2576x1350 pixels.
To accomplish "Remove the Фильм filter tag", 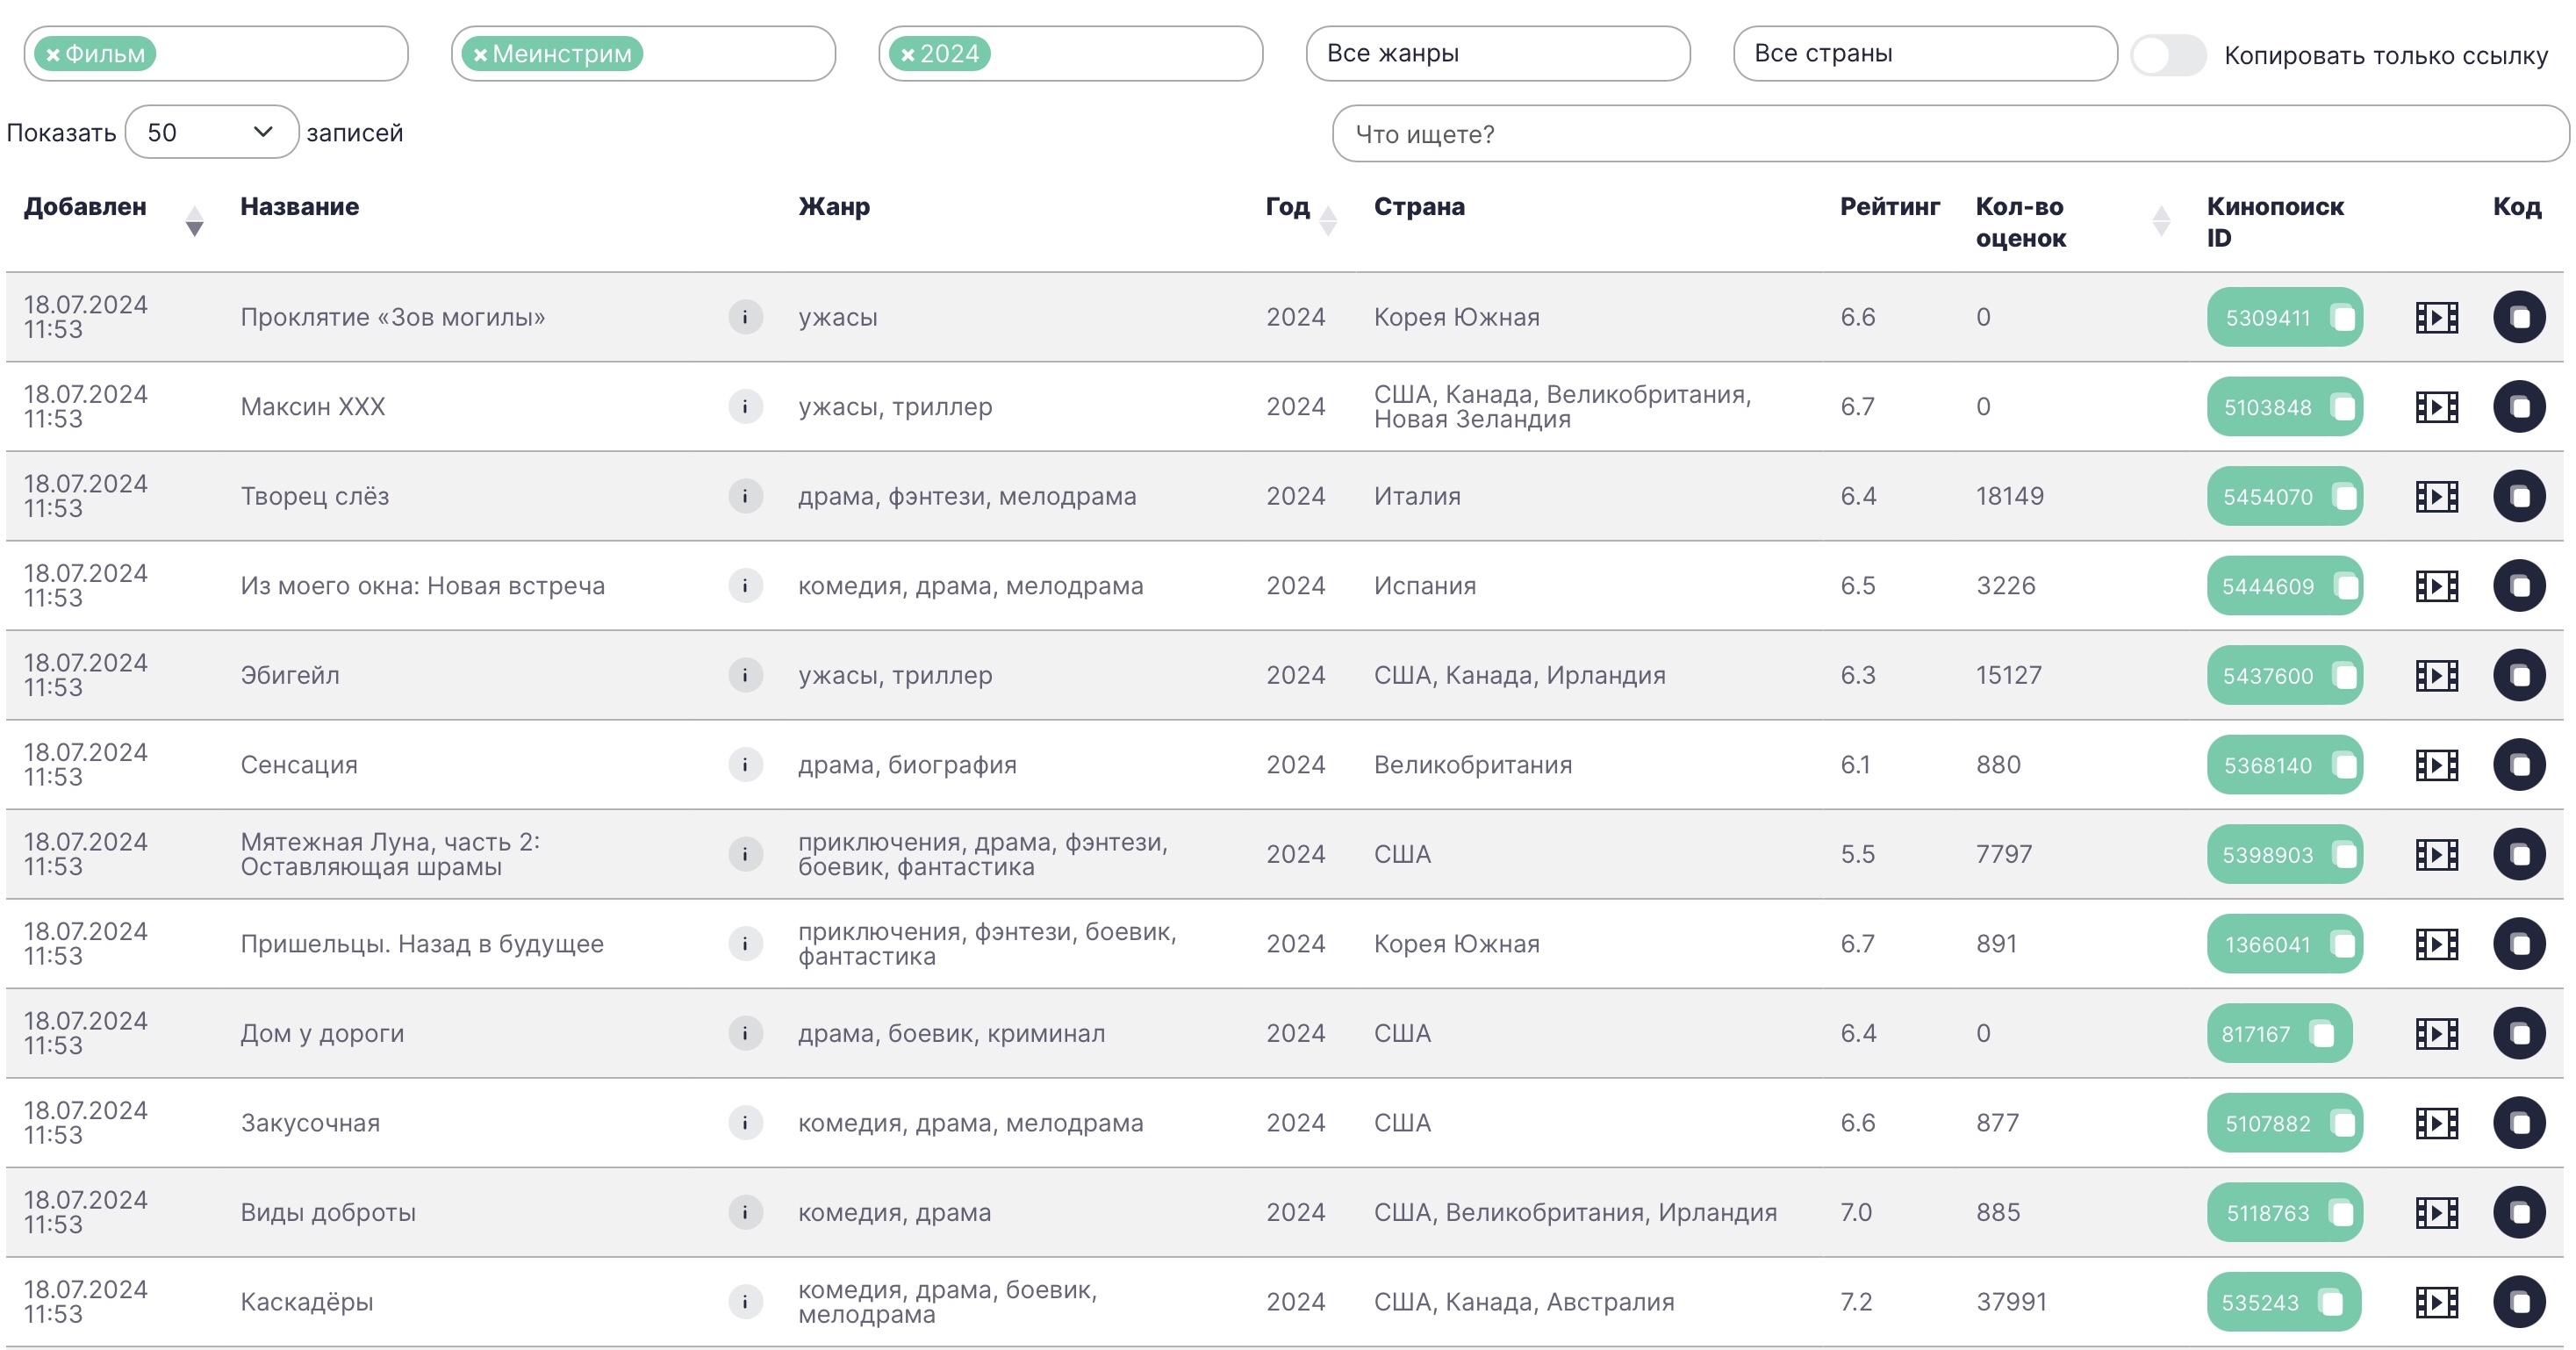I will click(53, 55).
